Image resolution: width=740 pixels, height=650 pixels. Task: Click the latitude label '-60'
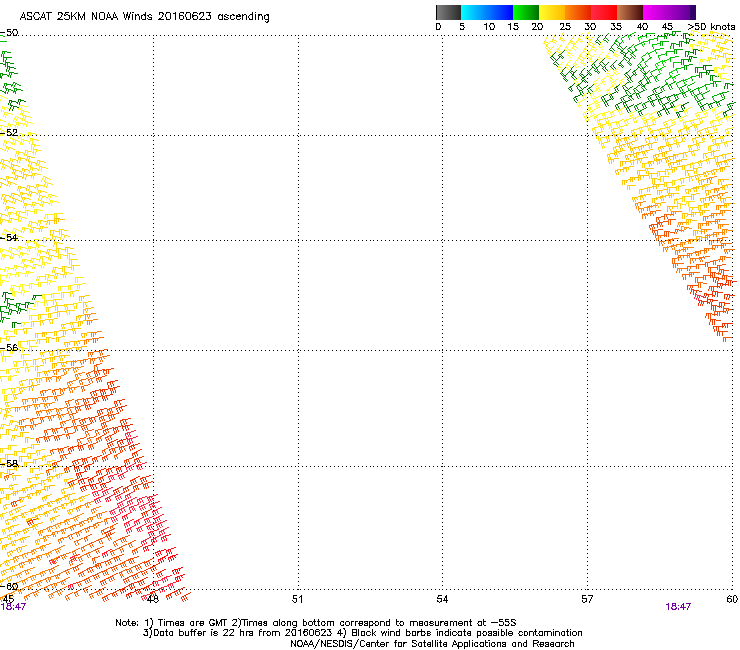(9, 586)
